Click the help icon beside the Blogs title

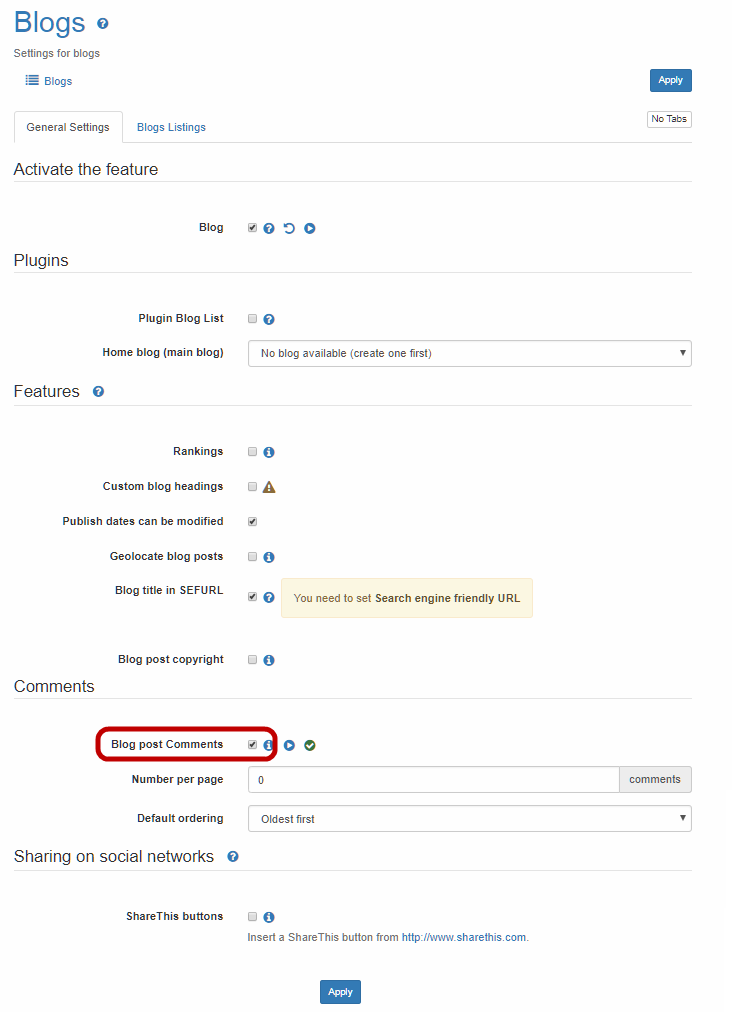[102, 23]
